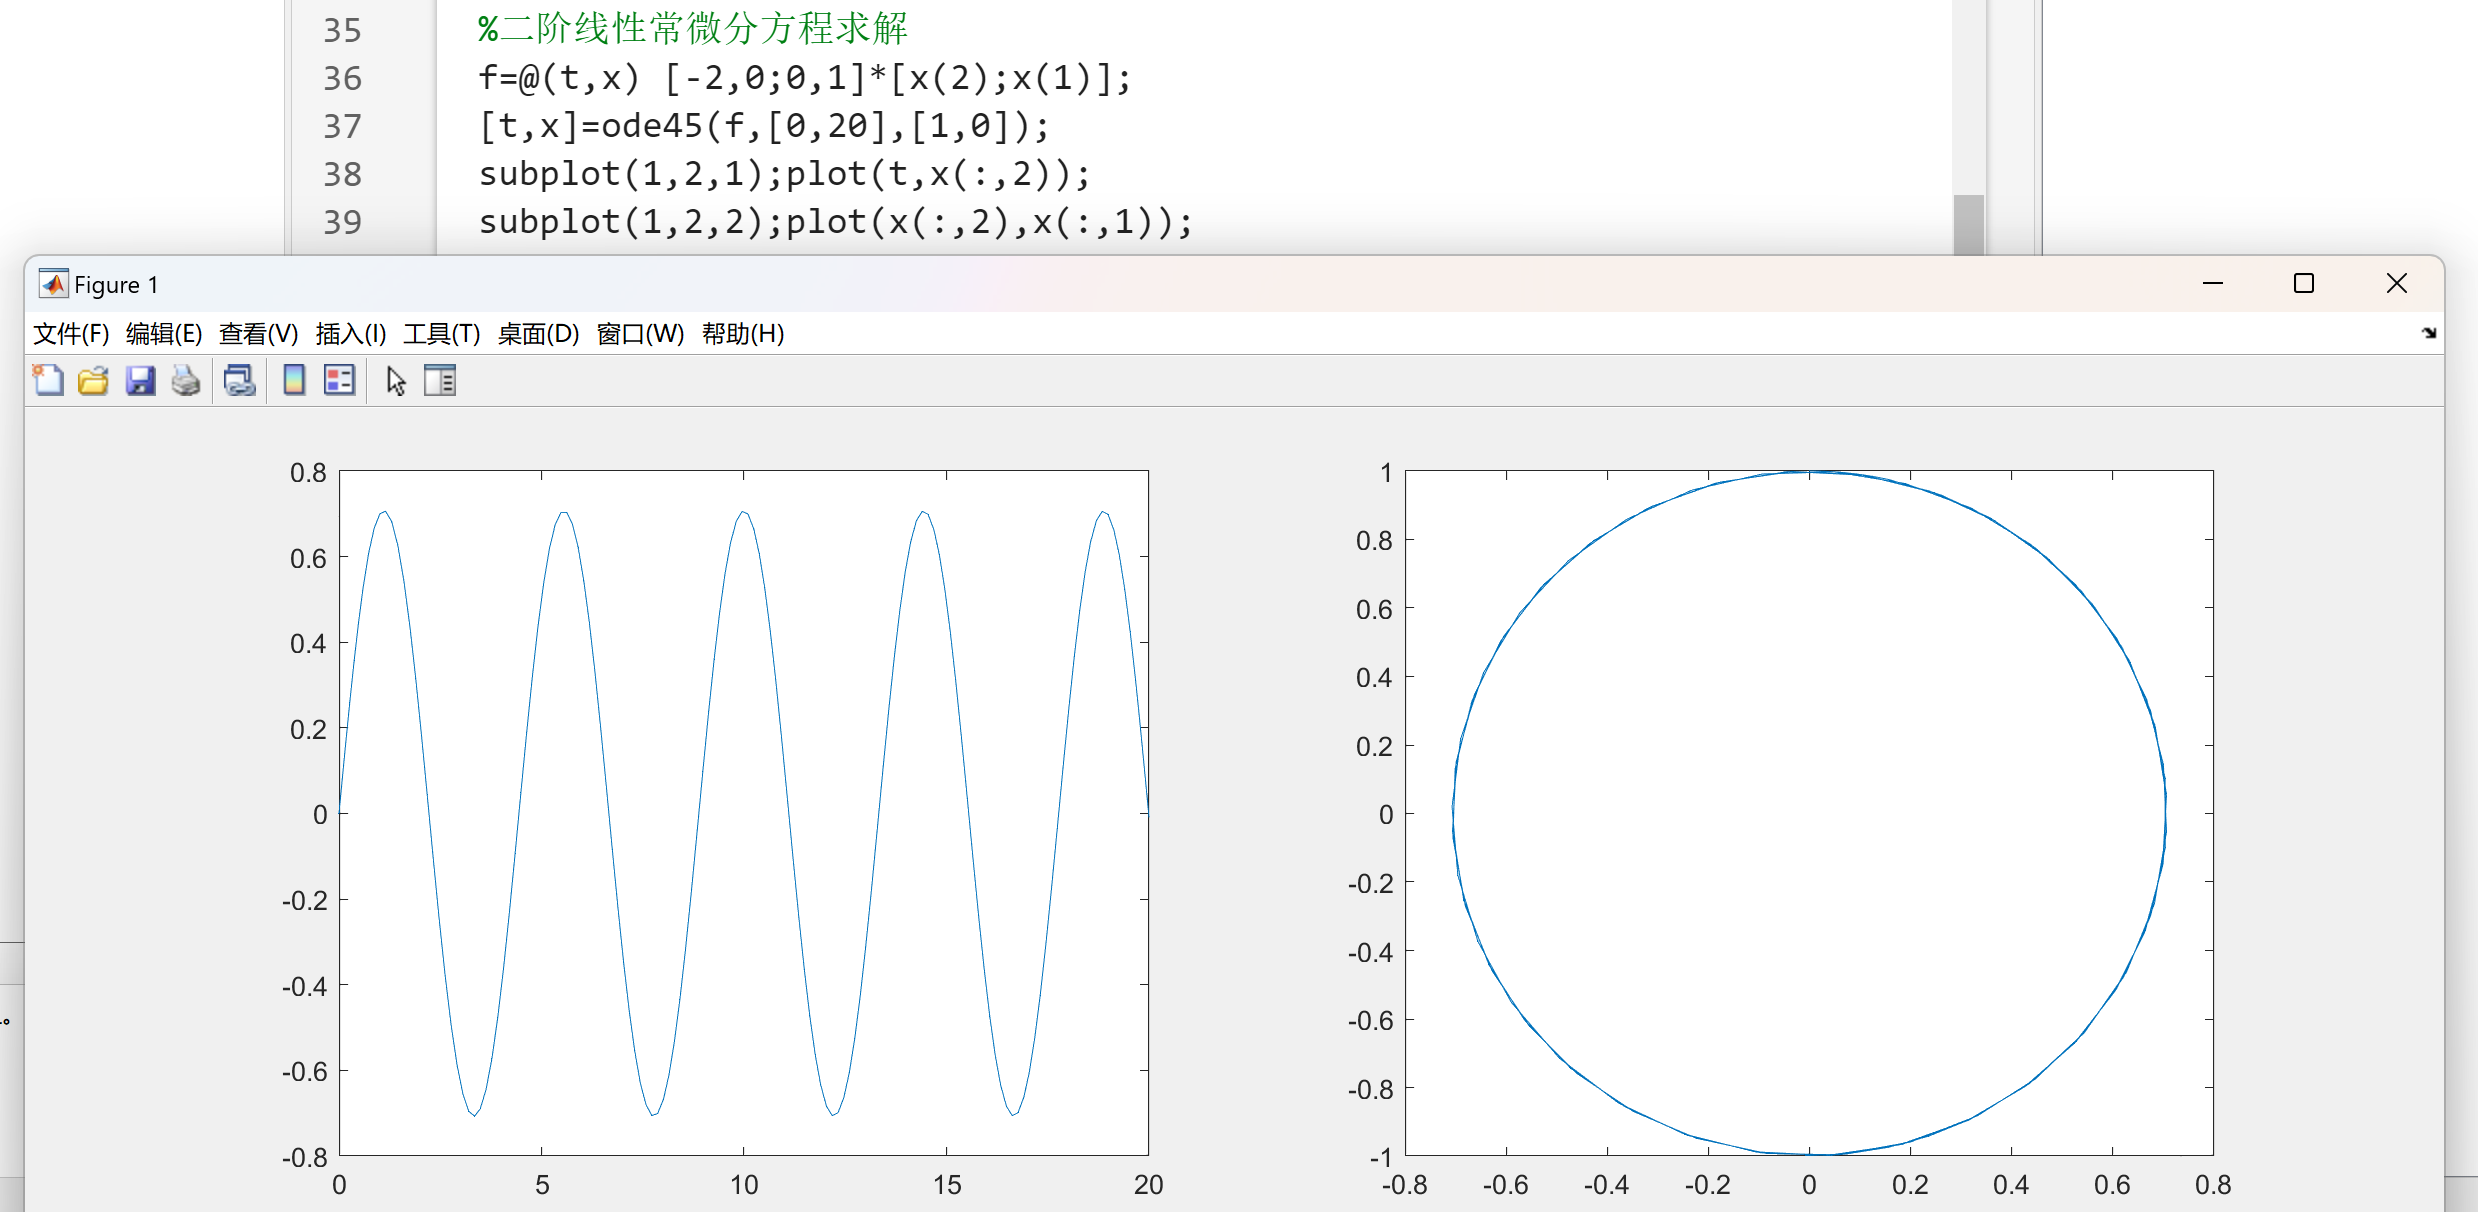Click line number 38 in the editor
The image size is (2478, 1212).
pyautogui.click(x=342, y=174)
